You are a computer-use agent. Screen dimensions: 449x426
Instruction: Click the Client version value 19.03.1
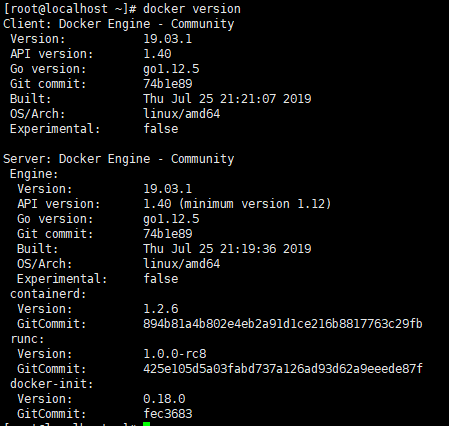pyautogui.click(x=168, y=39)
